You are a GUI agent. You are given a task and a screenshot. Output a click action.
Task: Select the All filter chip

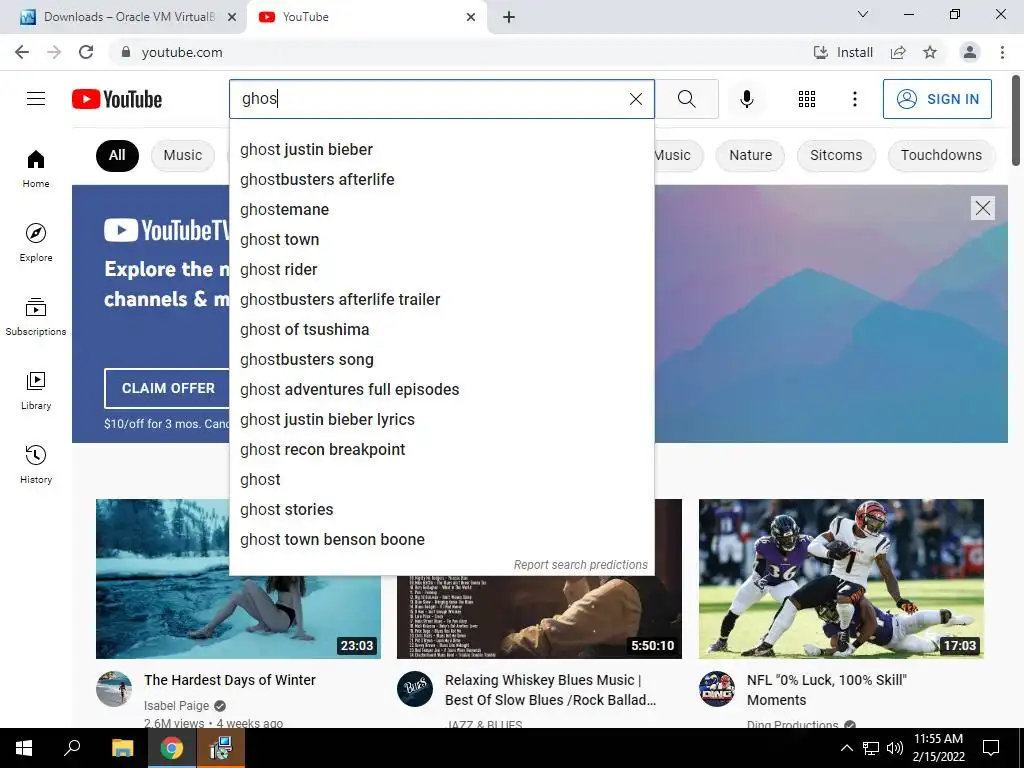pyautogui.click(x=118, y=155)
